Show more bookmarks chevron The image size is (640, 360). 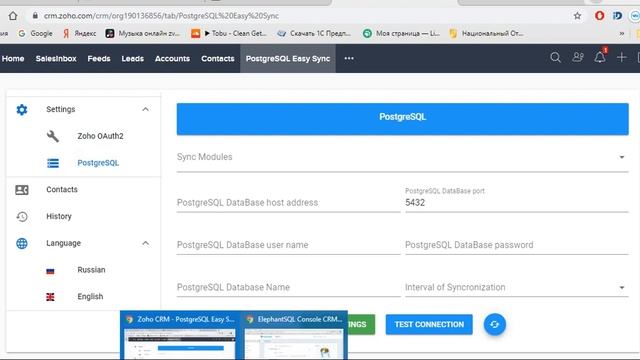[x=621, y=33]
